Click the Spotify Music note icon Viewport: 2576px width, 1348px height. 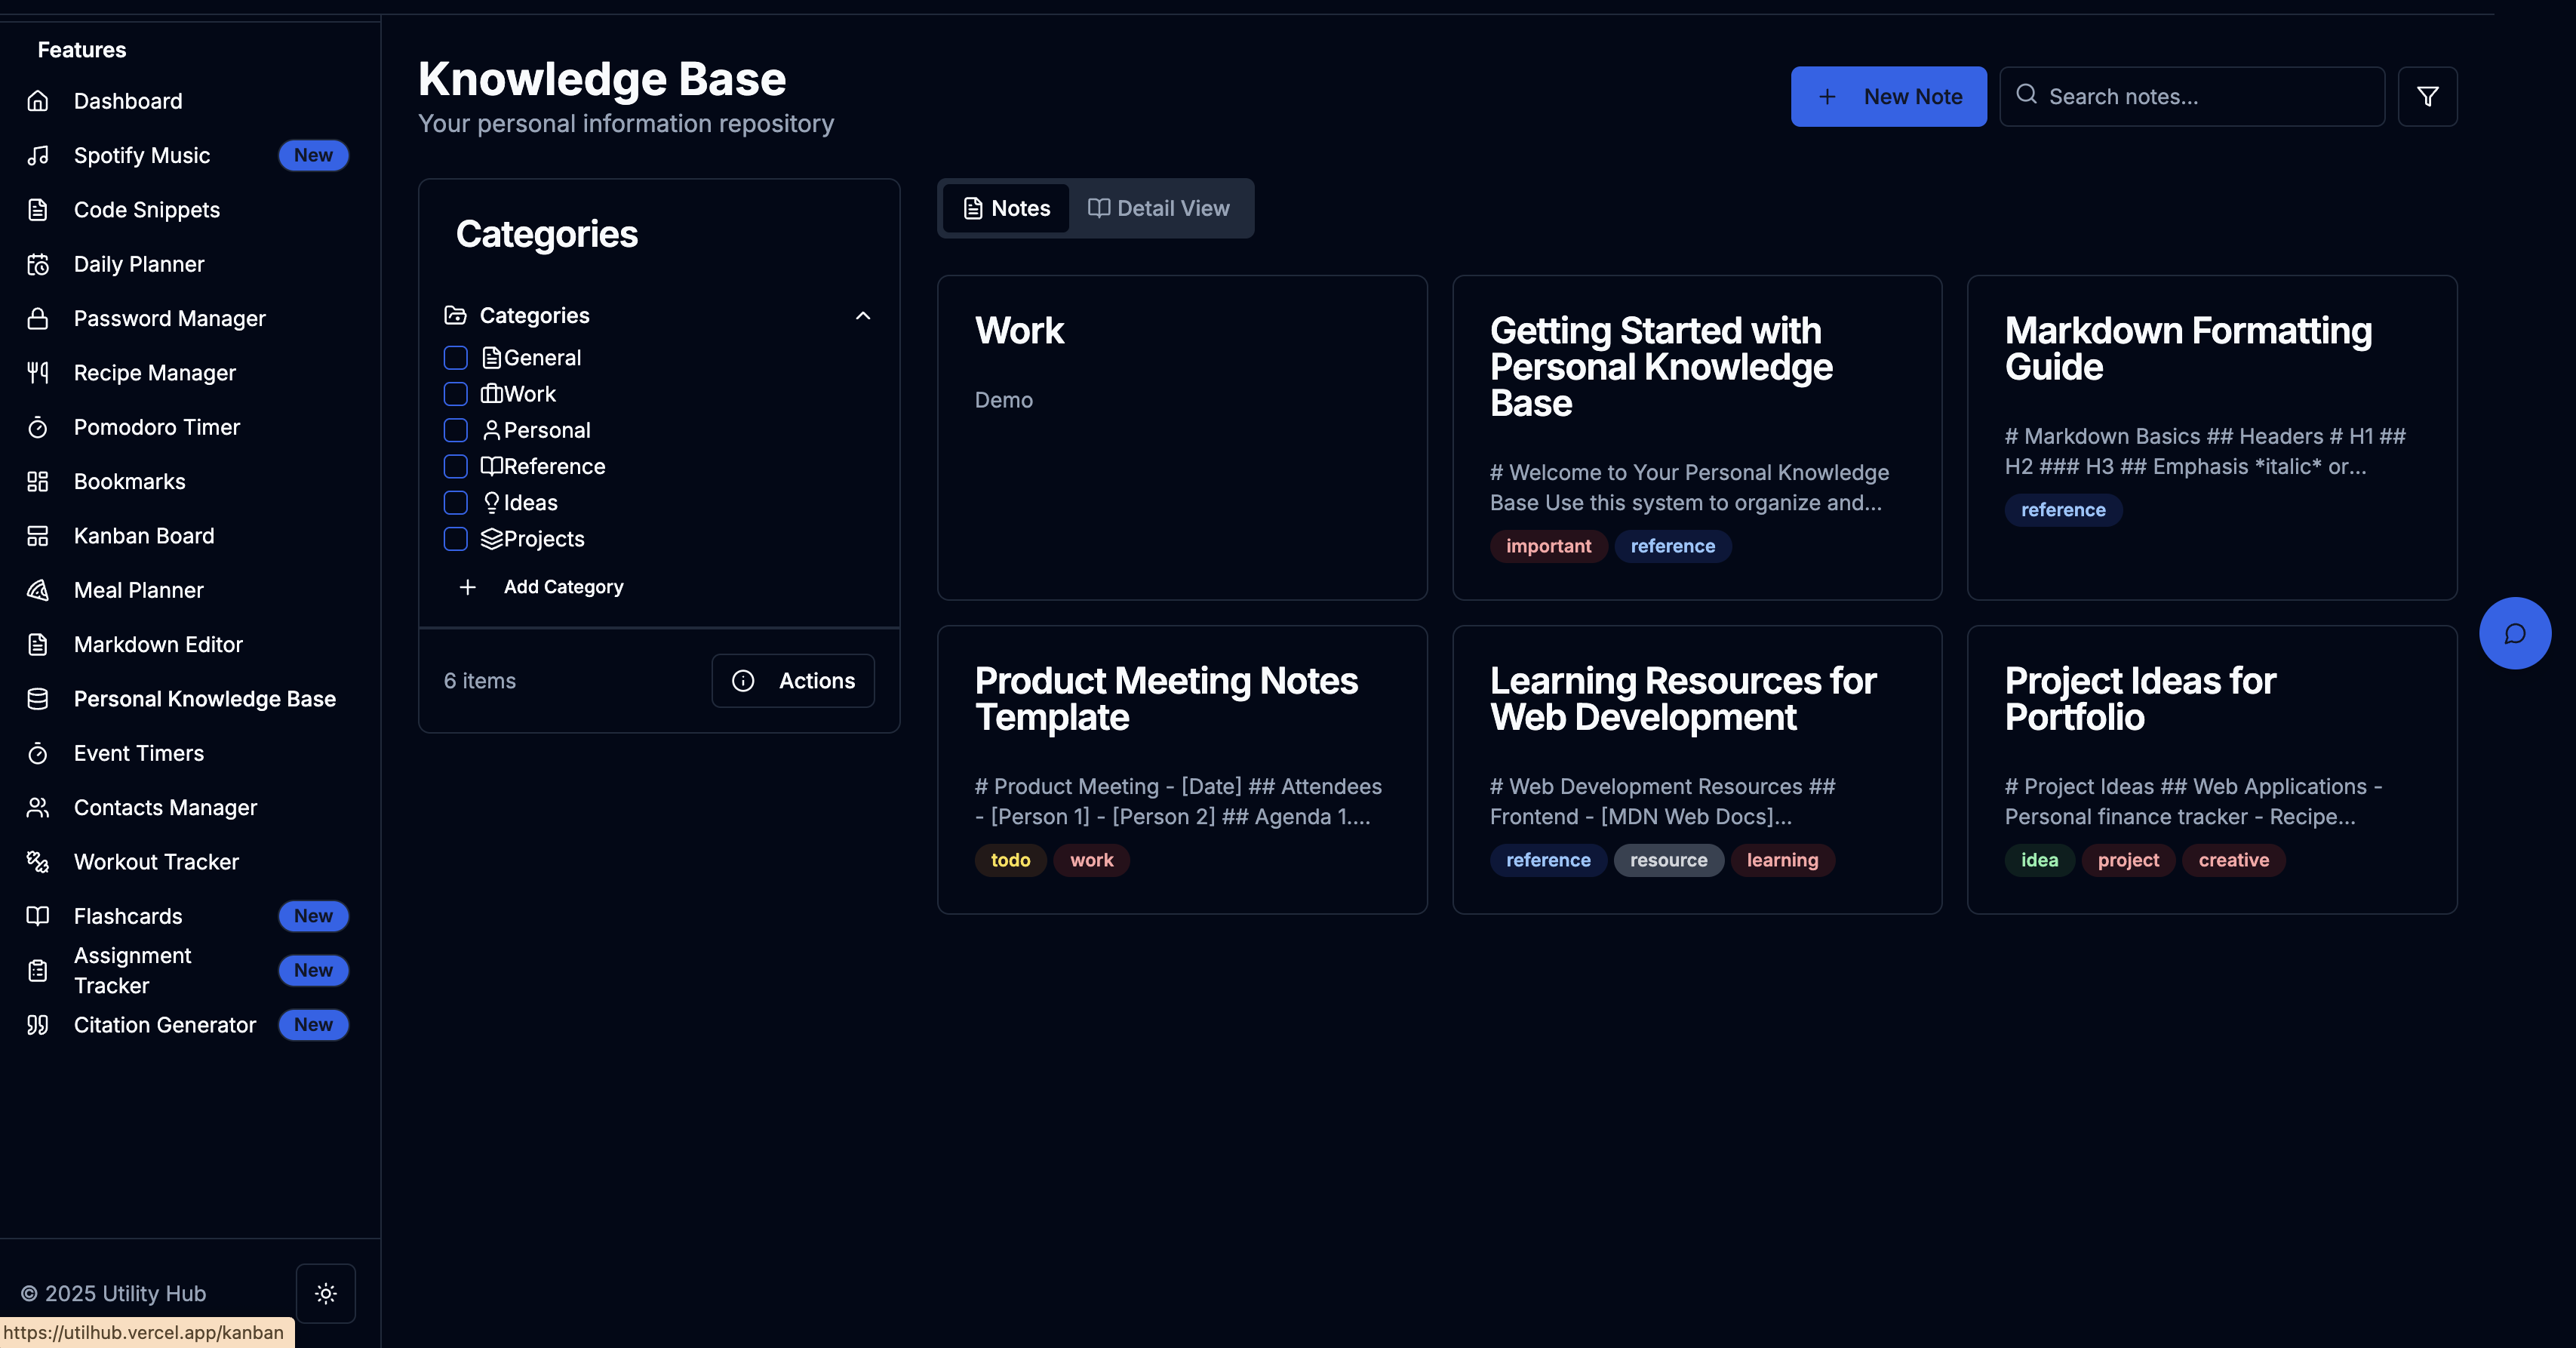click(x=38, y=155)
